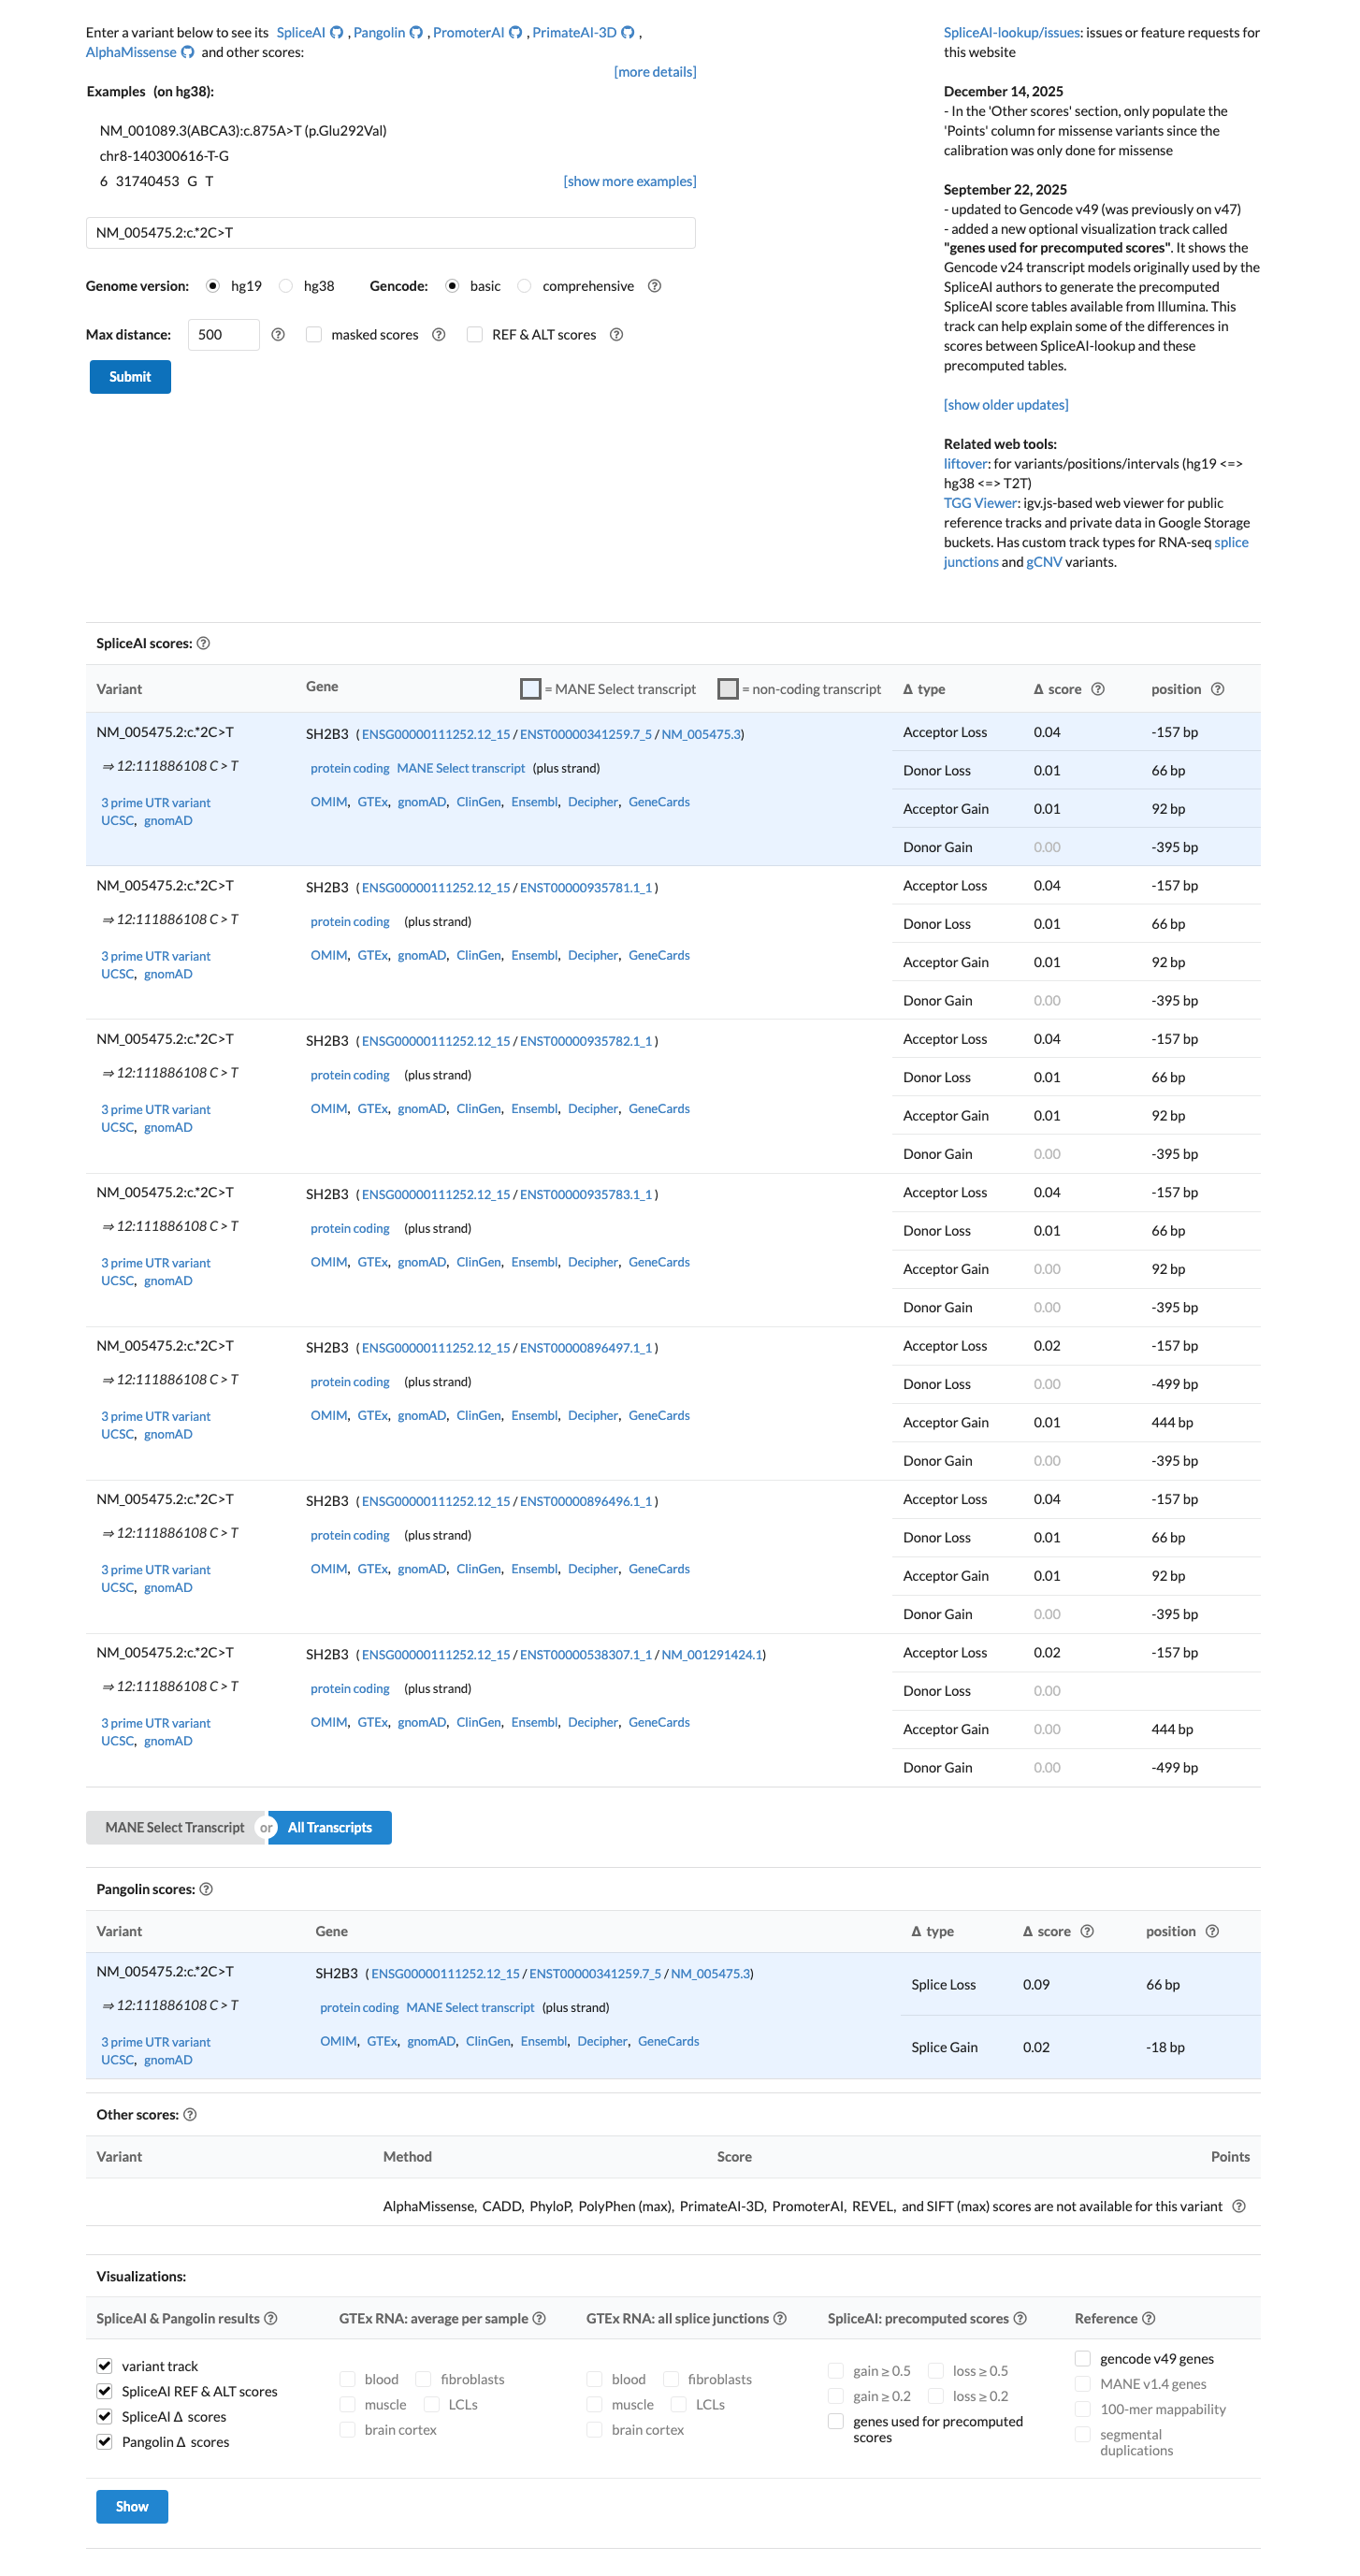Switch to All Transcripts view
Screen dimensions: 1360x2576
(330, 1827)
